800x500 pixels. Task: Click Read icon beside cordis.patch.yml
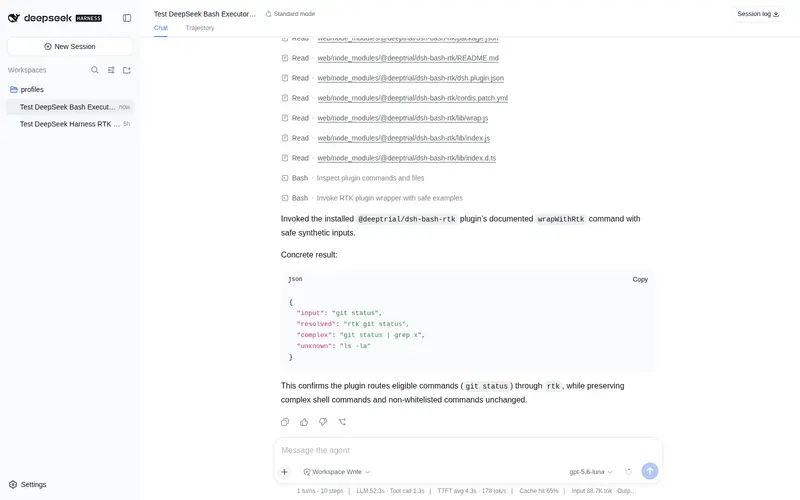click(285, 98)
